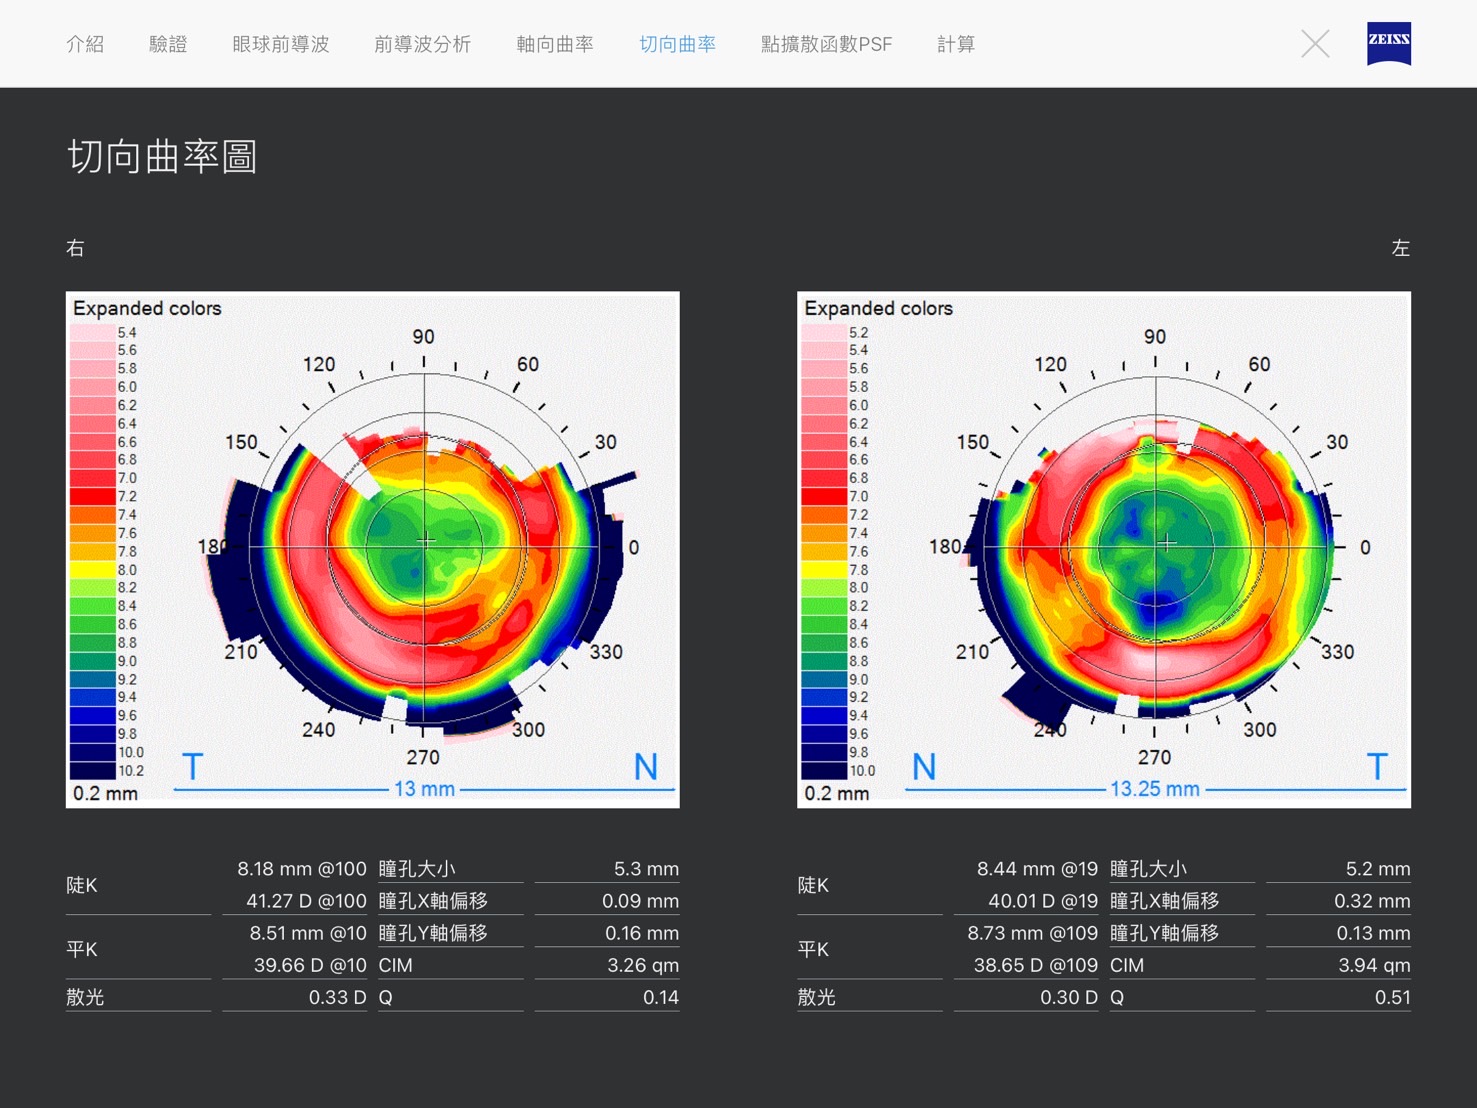Click left eye value 40.01 D @19
Image resolution: width=1477 pixels, height=1108 pixels.
(1043, 901)
